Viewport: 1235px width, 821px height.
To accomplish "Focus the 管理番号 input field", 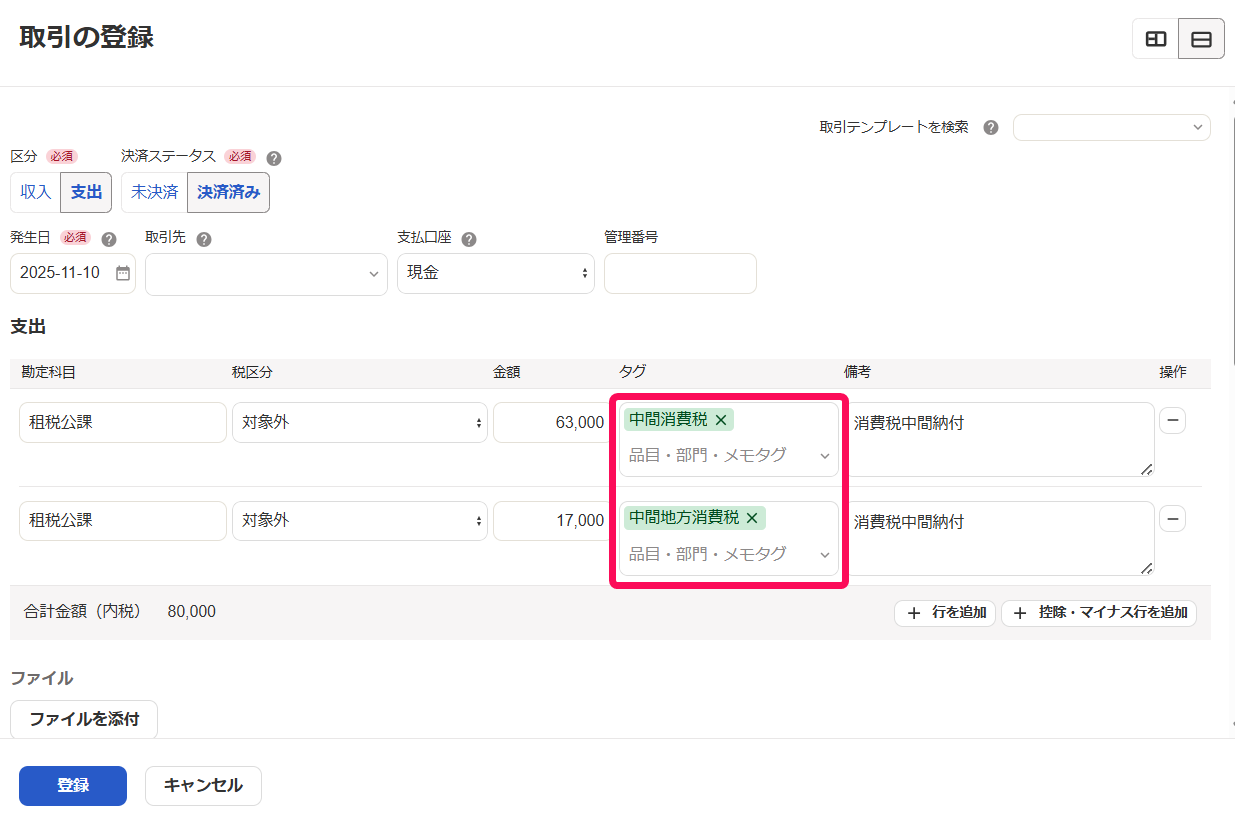I will tap(680, 273).
